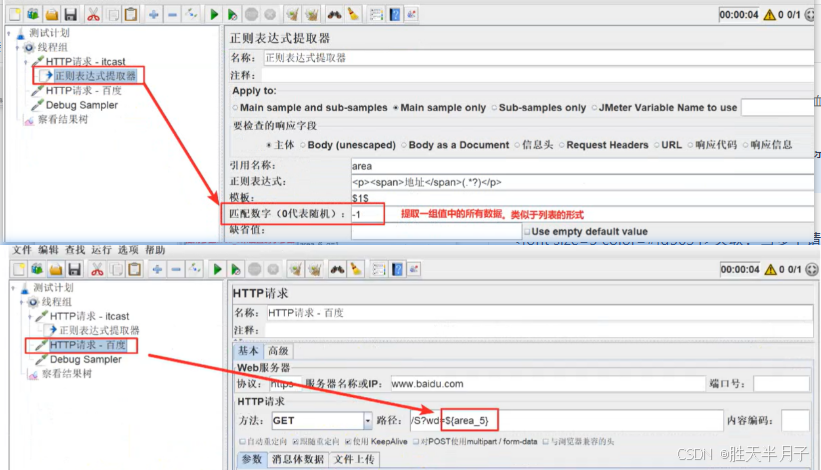Select 'JMeter Variable Name to use' radio

pyautogui.click(x=594, y=107)
